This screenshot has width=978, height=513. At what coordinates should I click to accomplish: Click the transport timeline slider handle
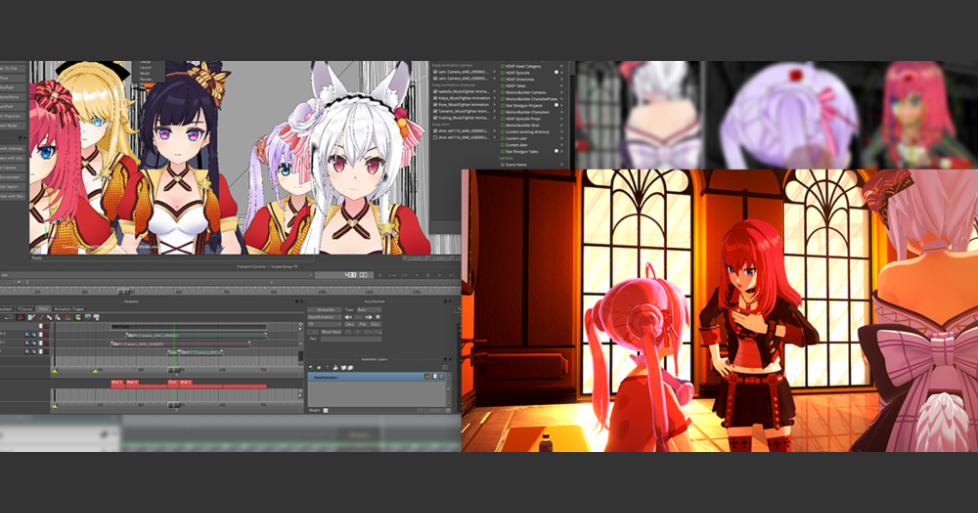coord(123,291)
